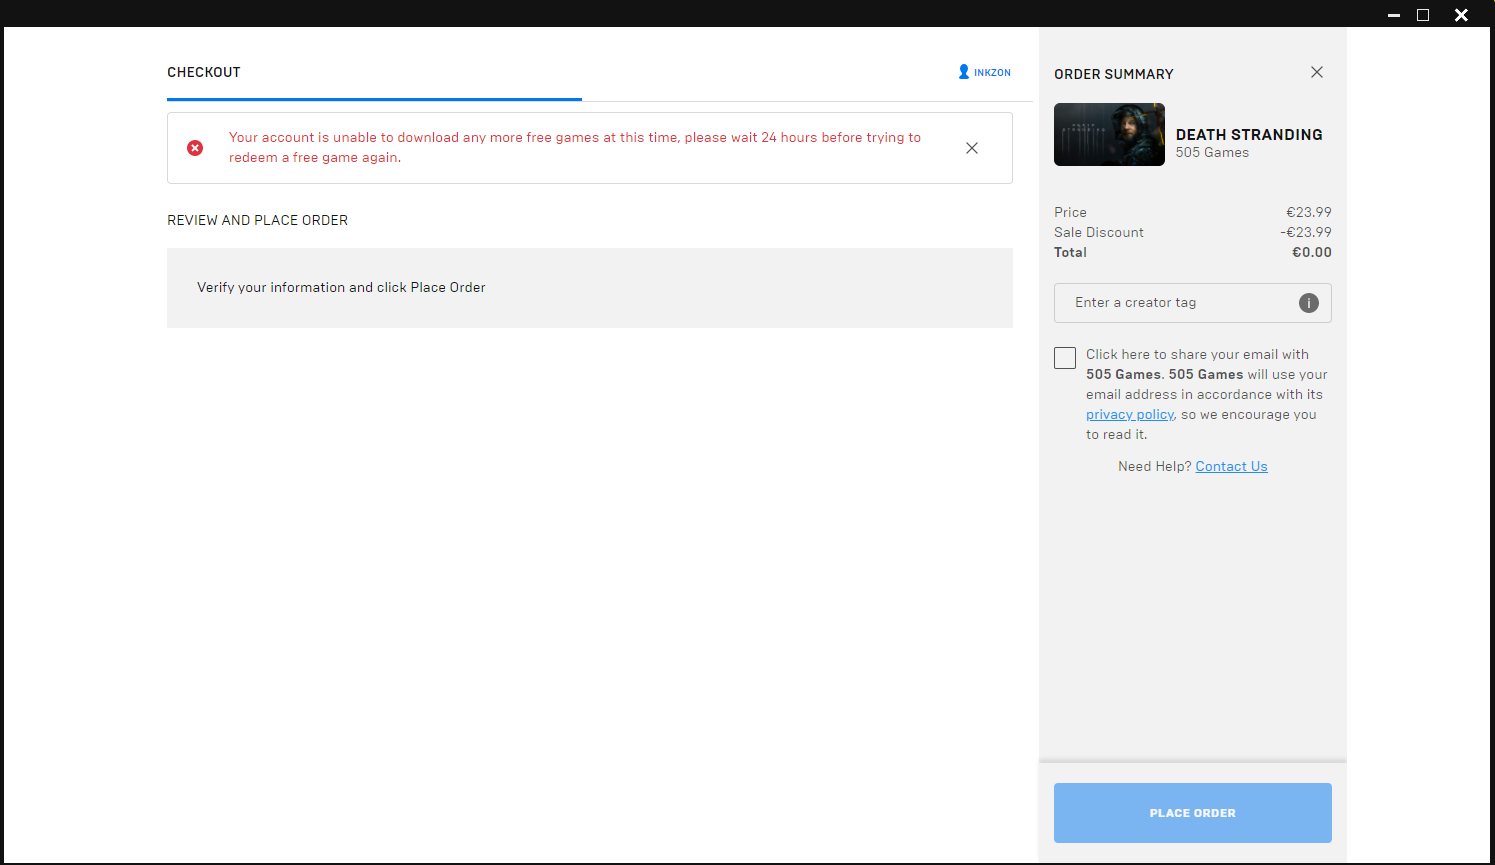
Task: Click the DEATH STRANDING title text
Action: [x=1249, y=134]
